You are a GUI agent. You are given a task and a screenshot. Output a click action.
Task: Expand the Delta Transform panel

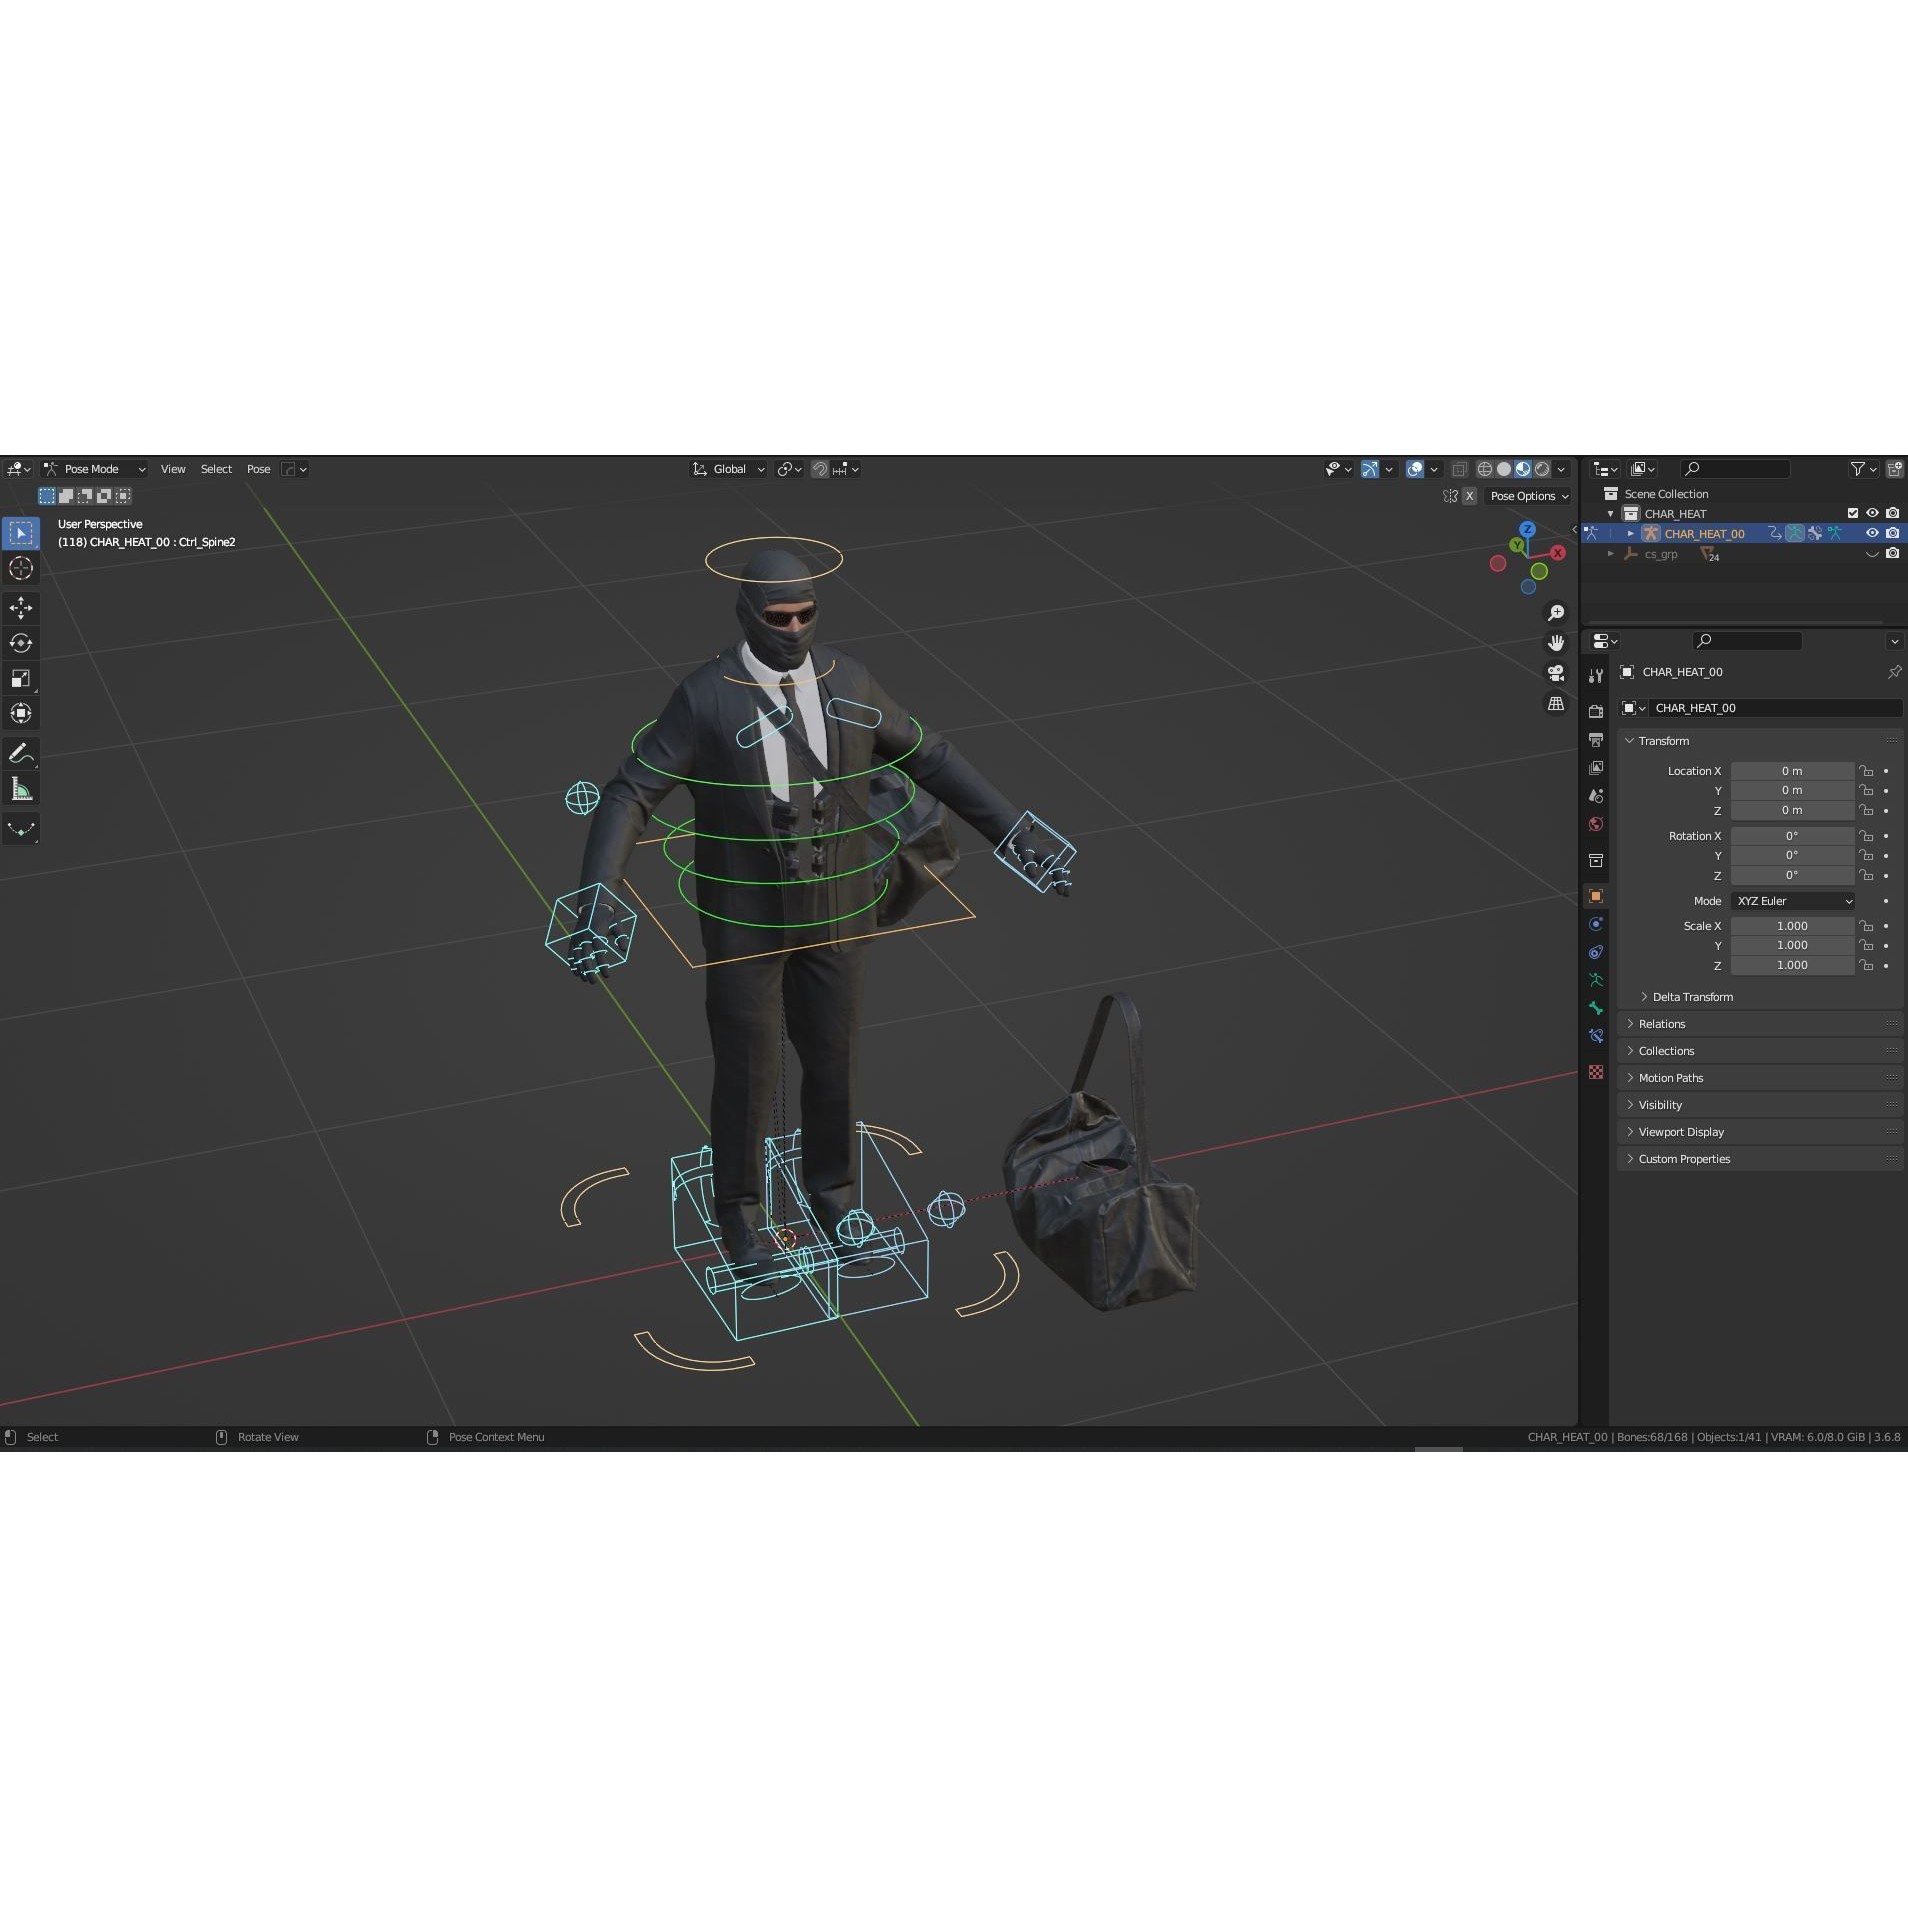point(1690,996)
